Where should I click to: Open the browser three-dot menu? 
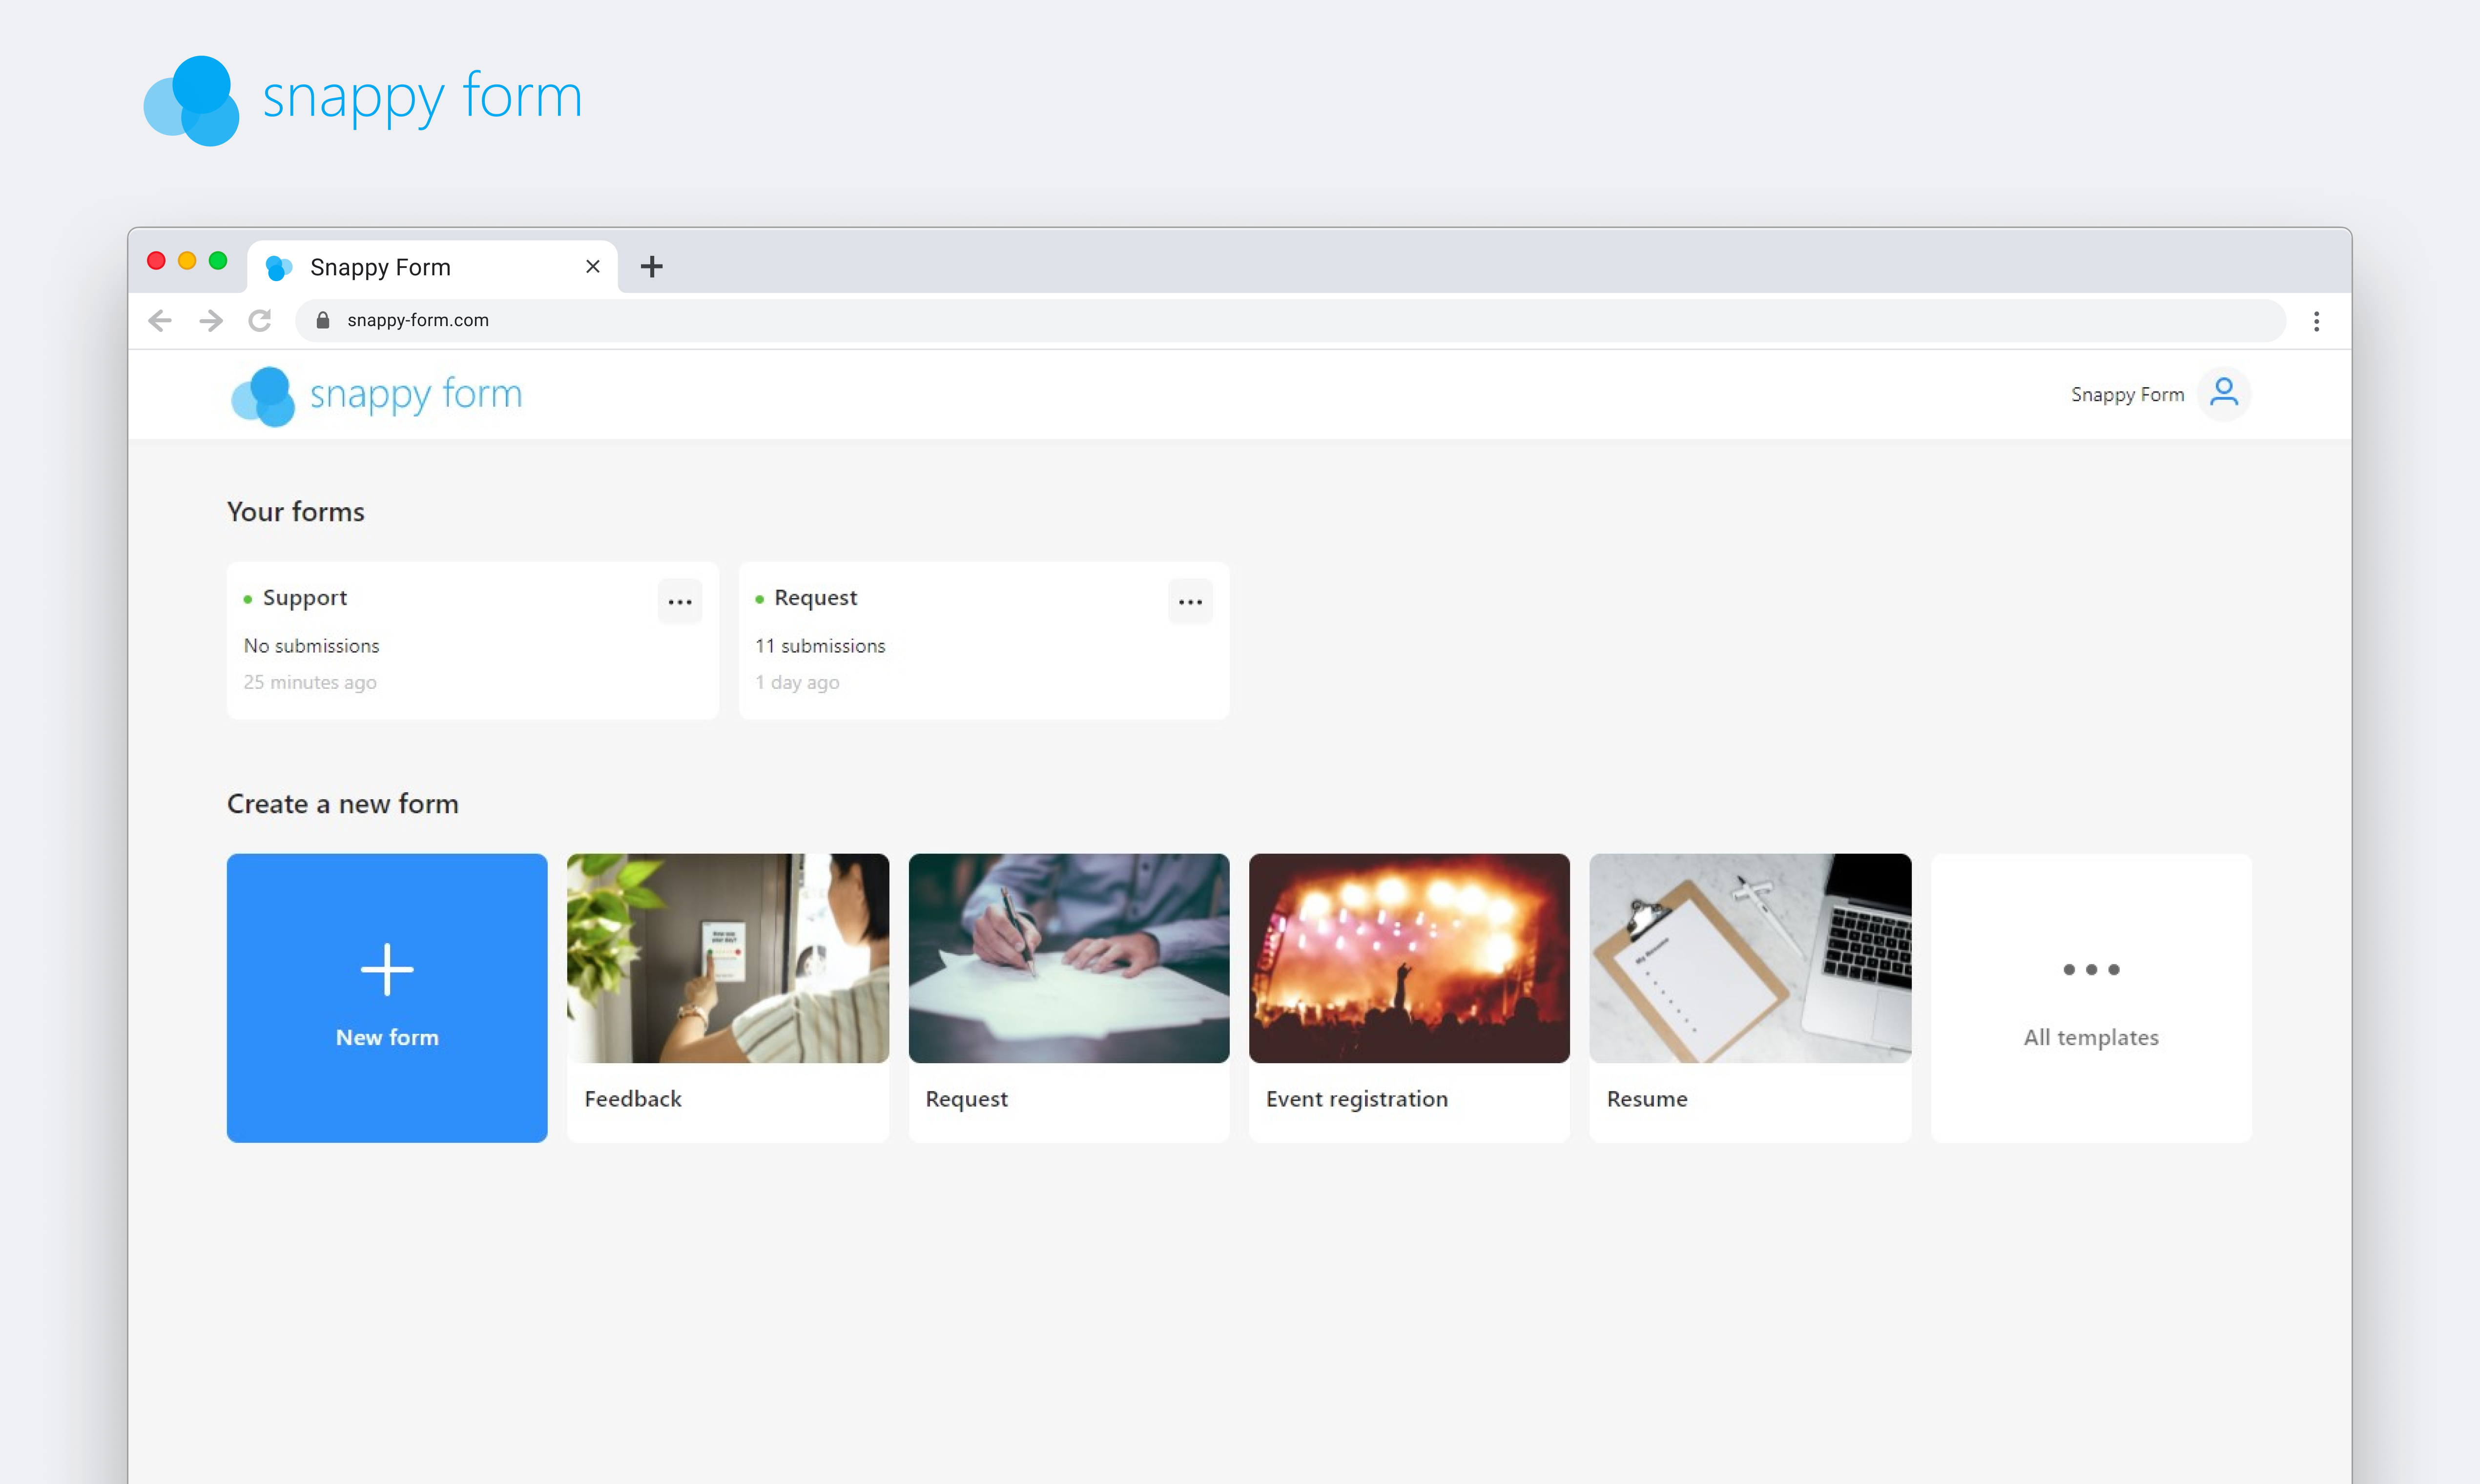coord(2316,320)
